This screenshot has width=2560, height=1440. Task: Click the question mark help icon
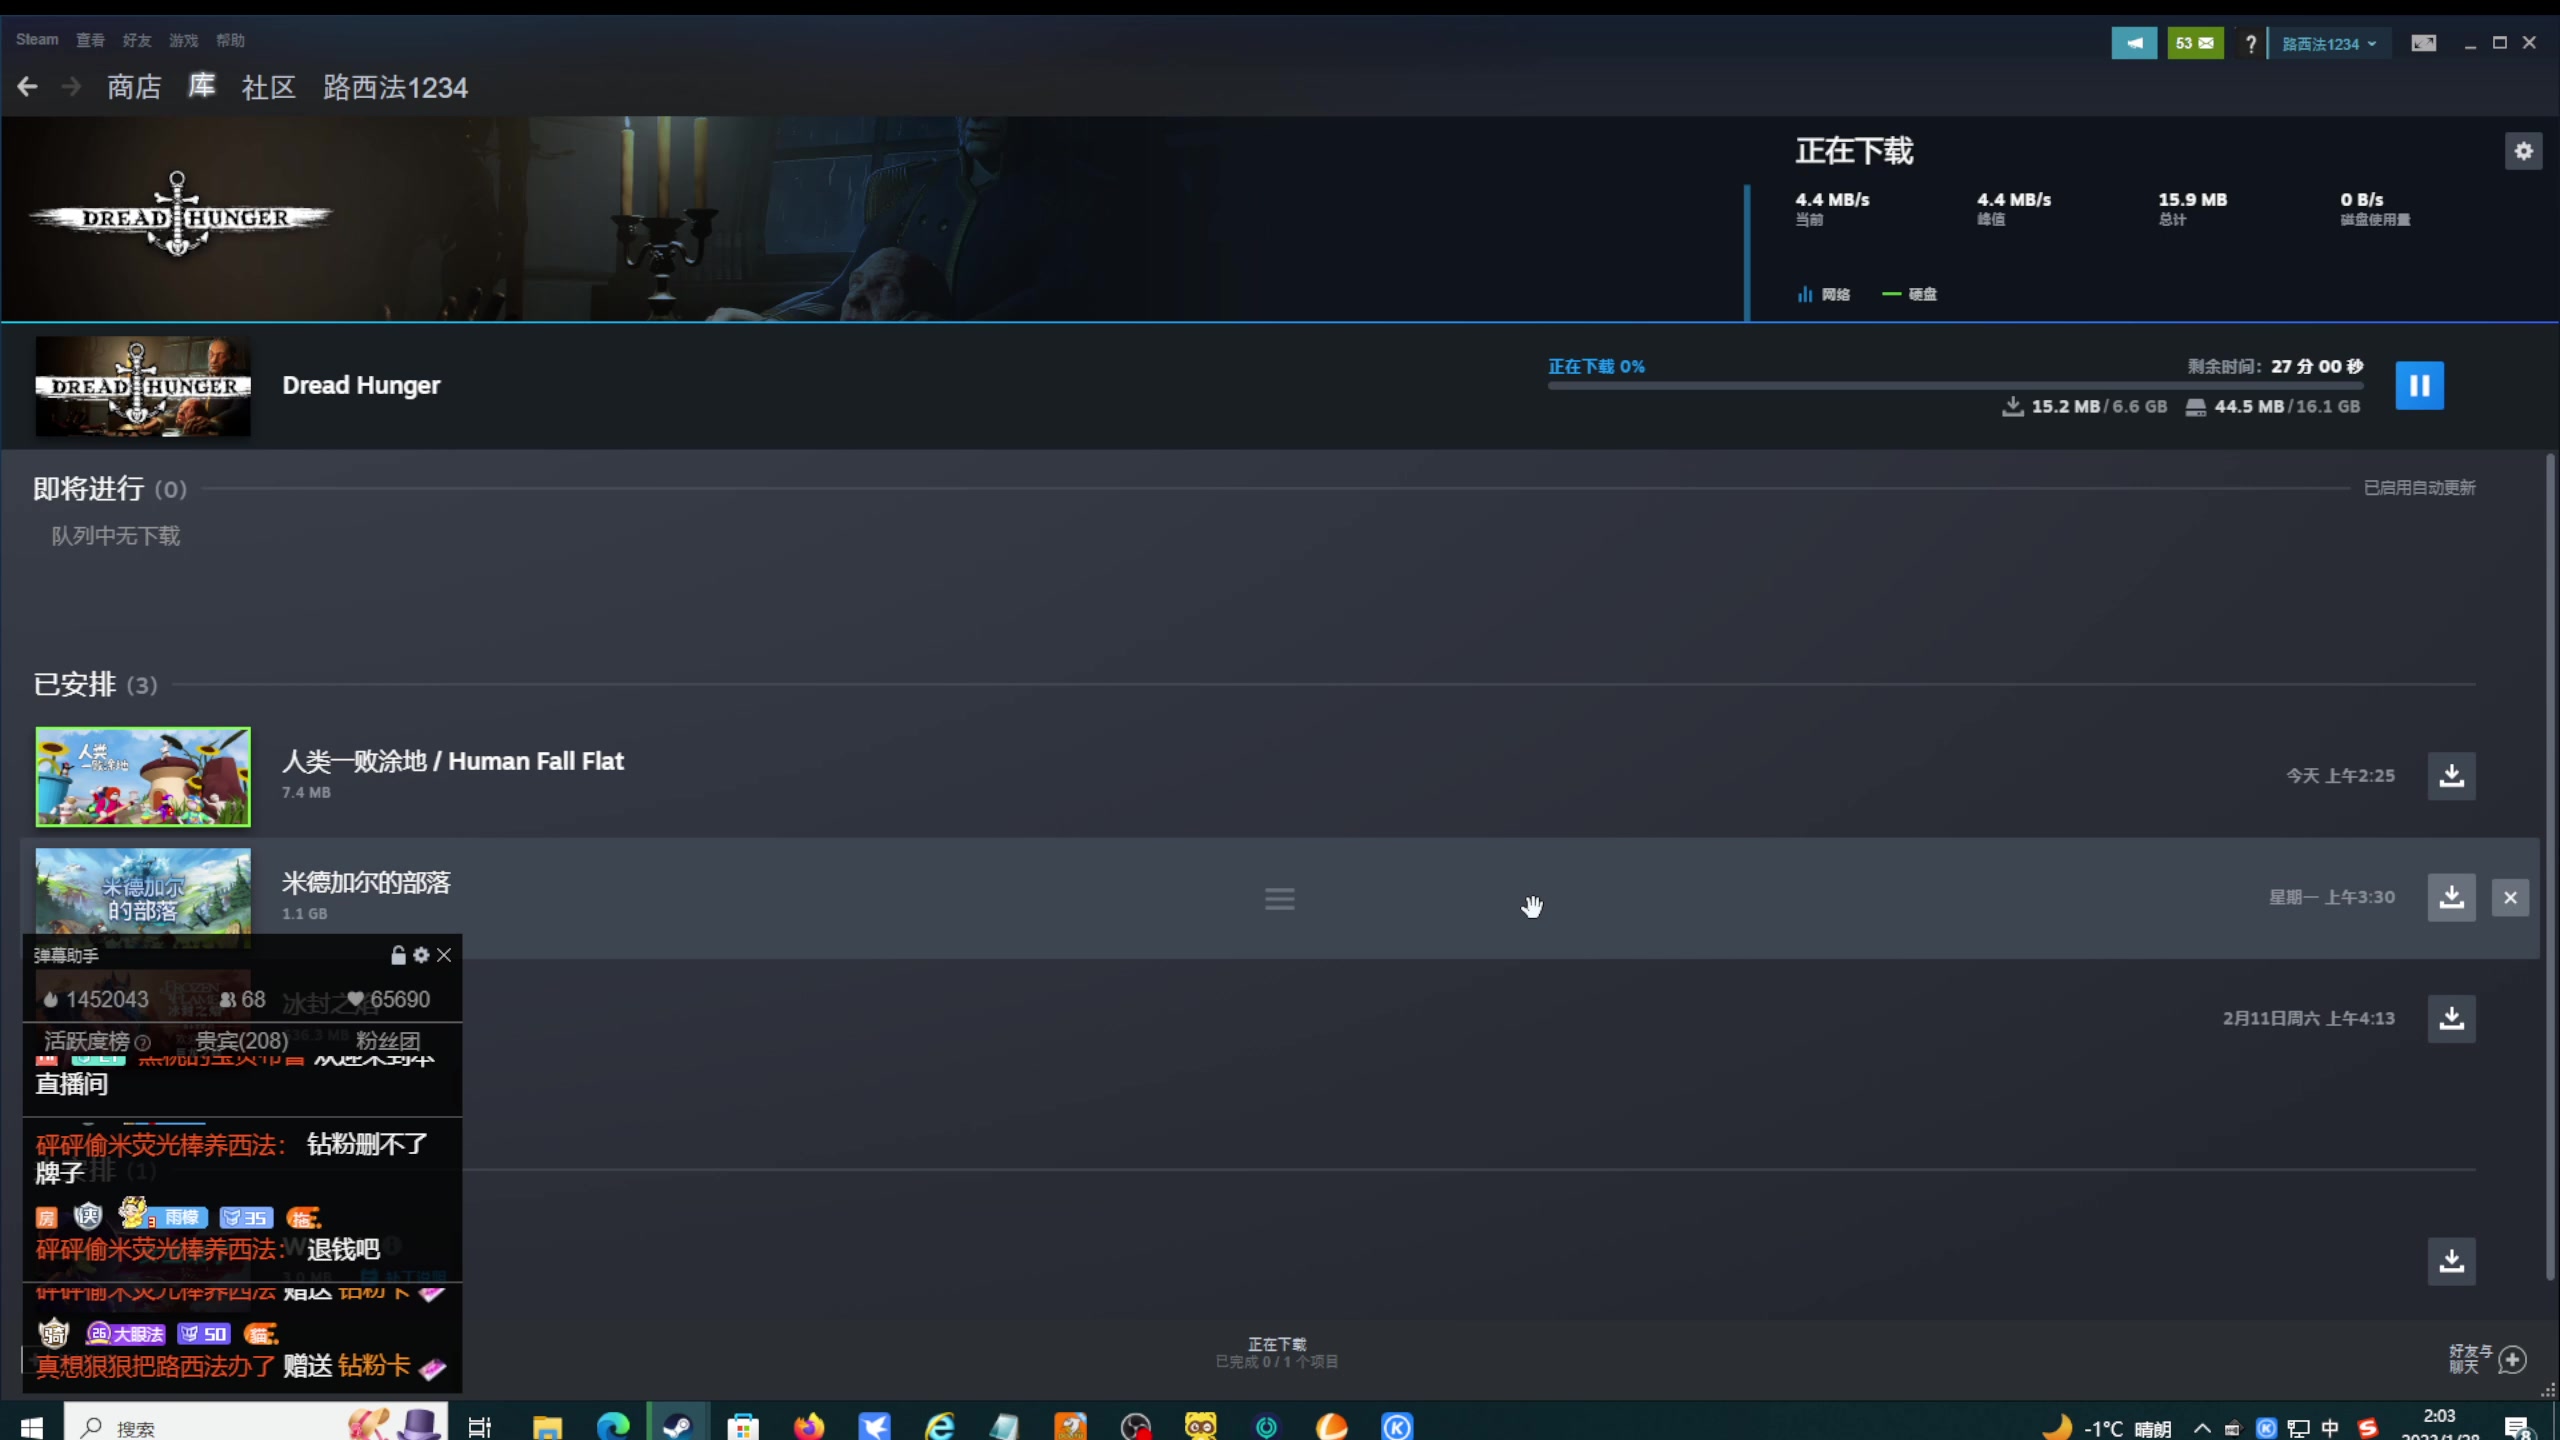[x=2250, y=43]
